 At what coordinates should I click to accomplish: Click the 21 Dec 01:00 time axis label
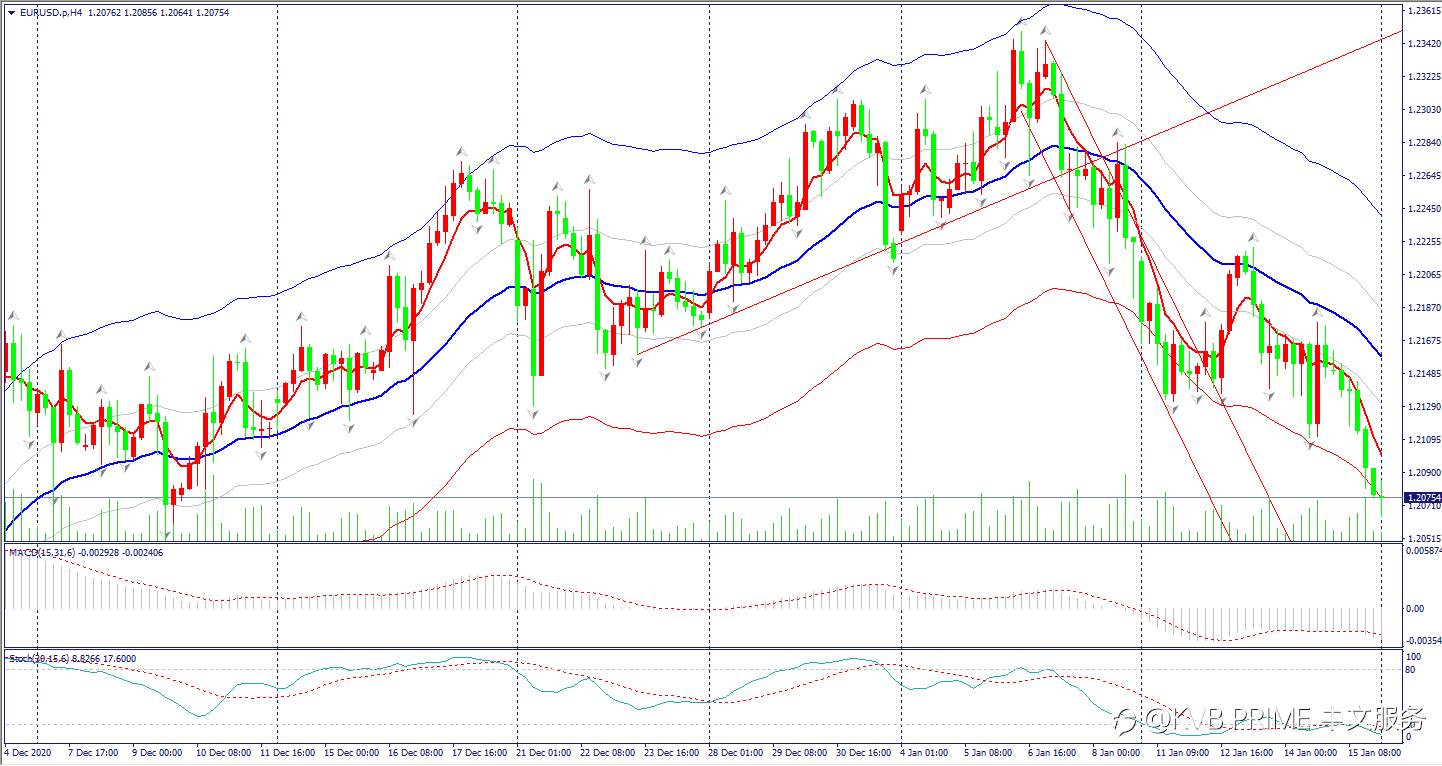click(x=544, y=753)
